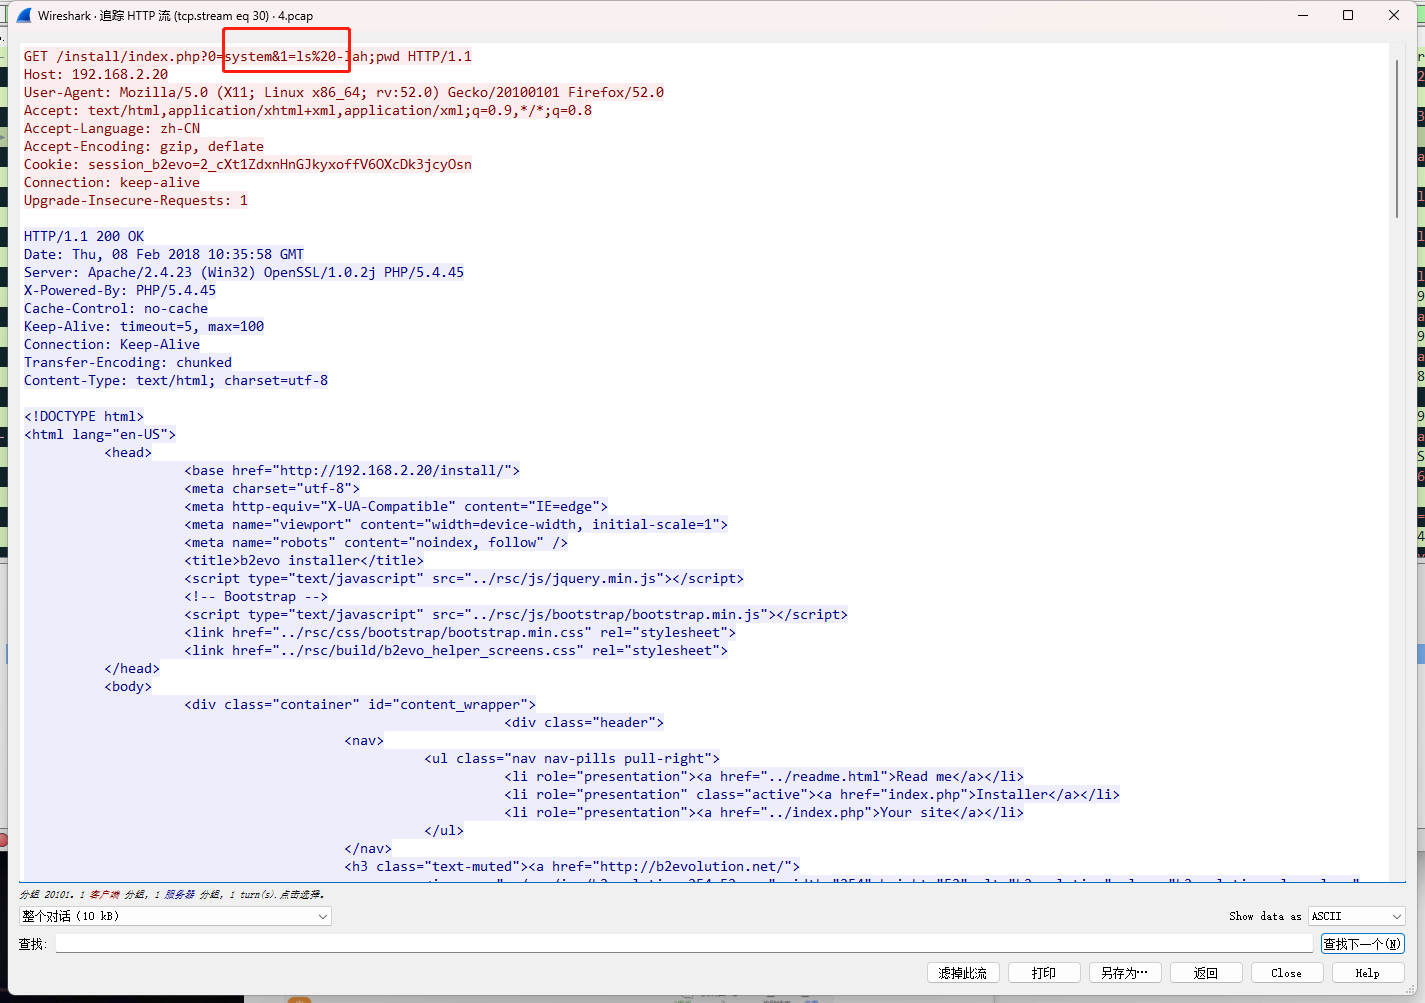
Task: Click 查找下一个 button
Action: pyautogui.click(x=1362, y=944)
